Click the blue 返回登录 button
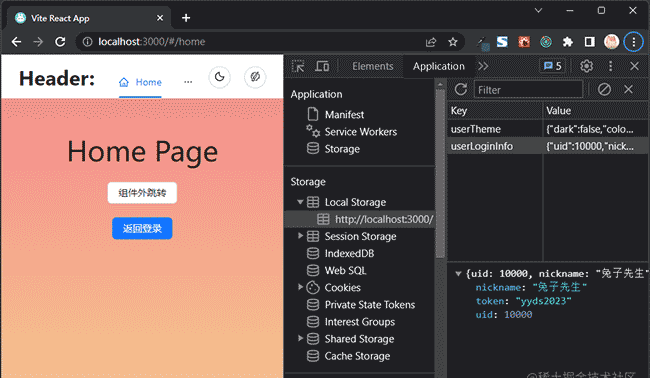The width and height of the screenshot is (650, 378). 142,228
